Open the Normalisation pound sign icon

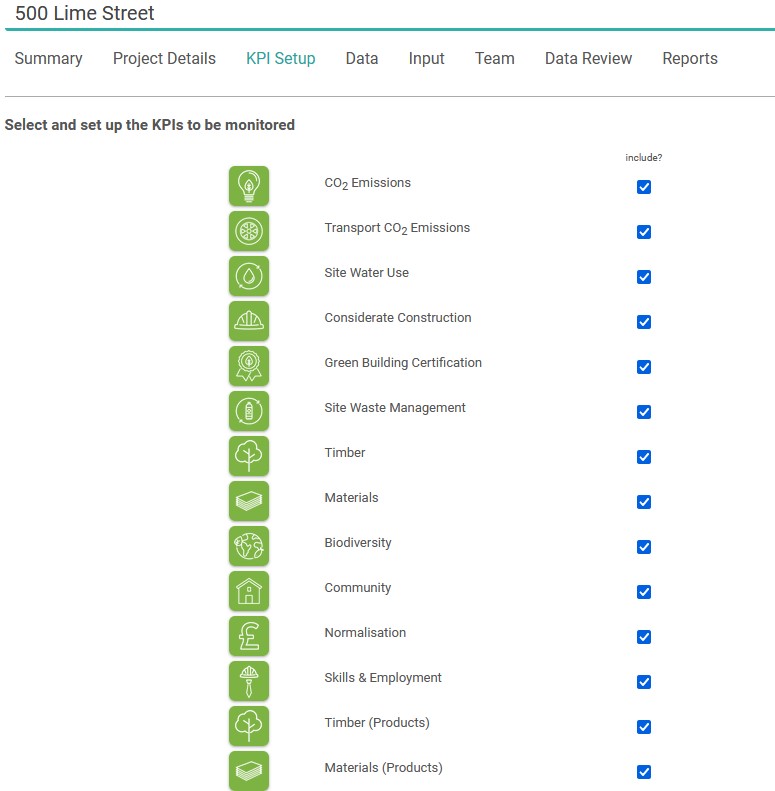point(249,636)
